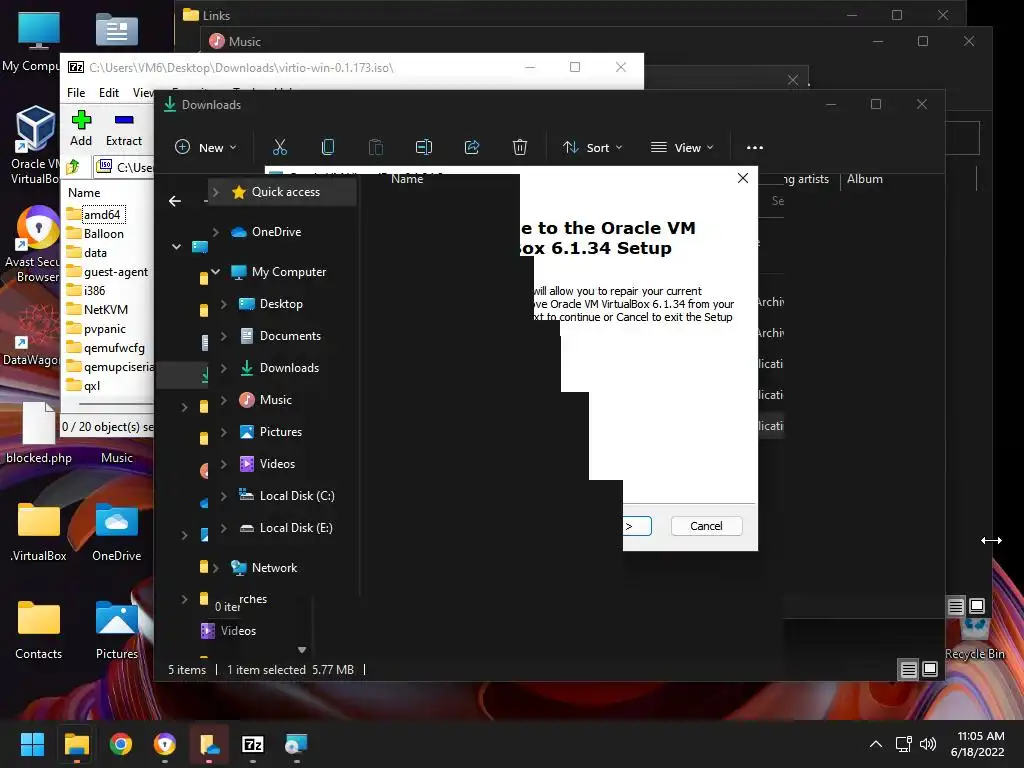Click the Name column header in 7-Zip
1024x768 pixels.
click(x=84, y=193)
